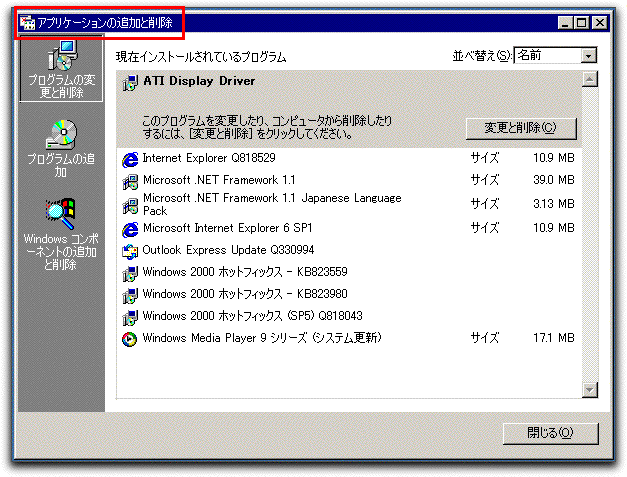This screenshot has height=477, width=627.
Task: Open Windows コンポーネントの追加と削除 section
Action: tap(61, 234)
